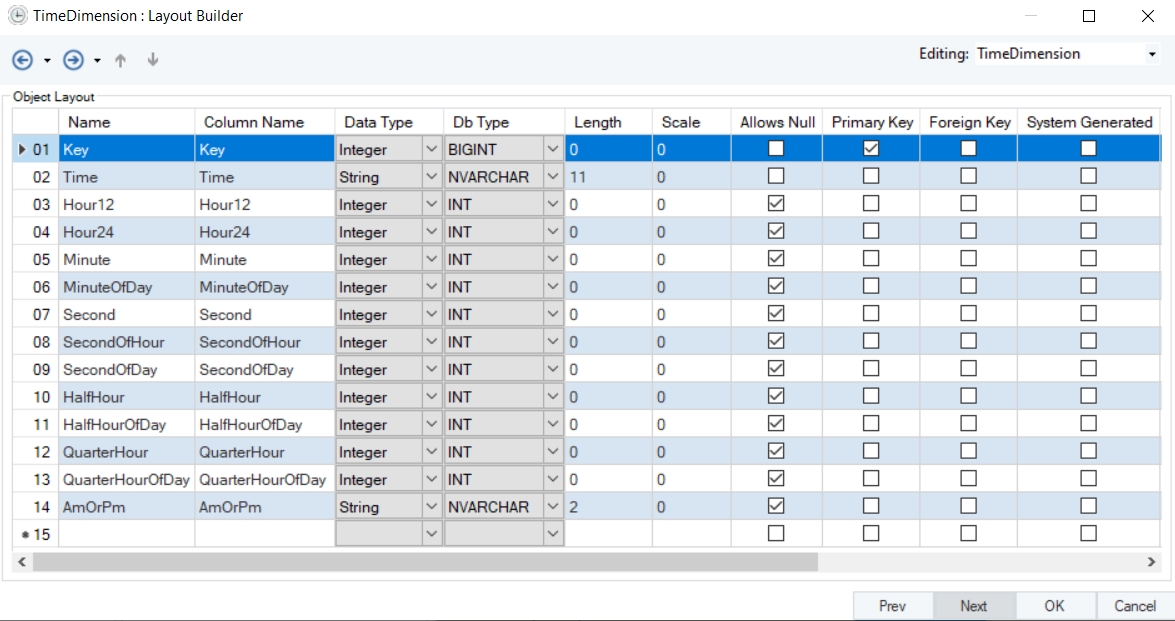
Task: Click the Next button
Action: click(973, 606)
